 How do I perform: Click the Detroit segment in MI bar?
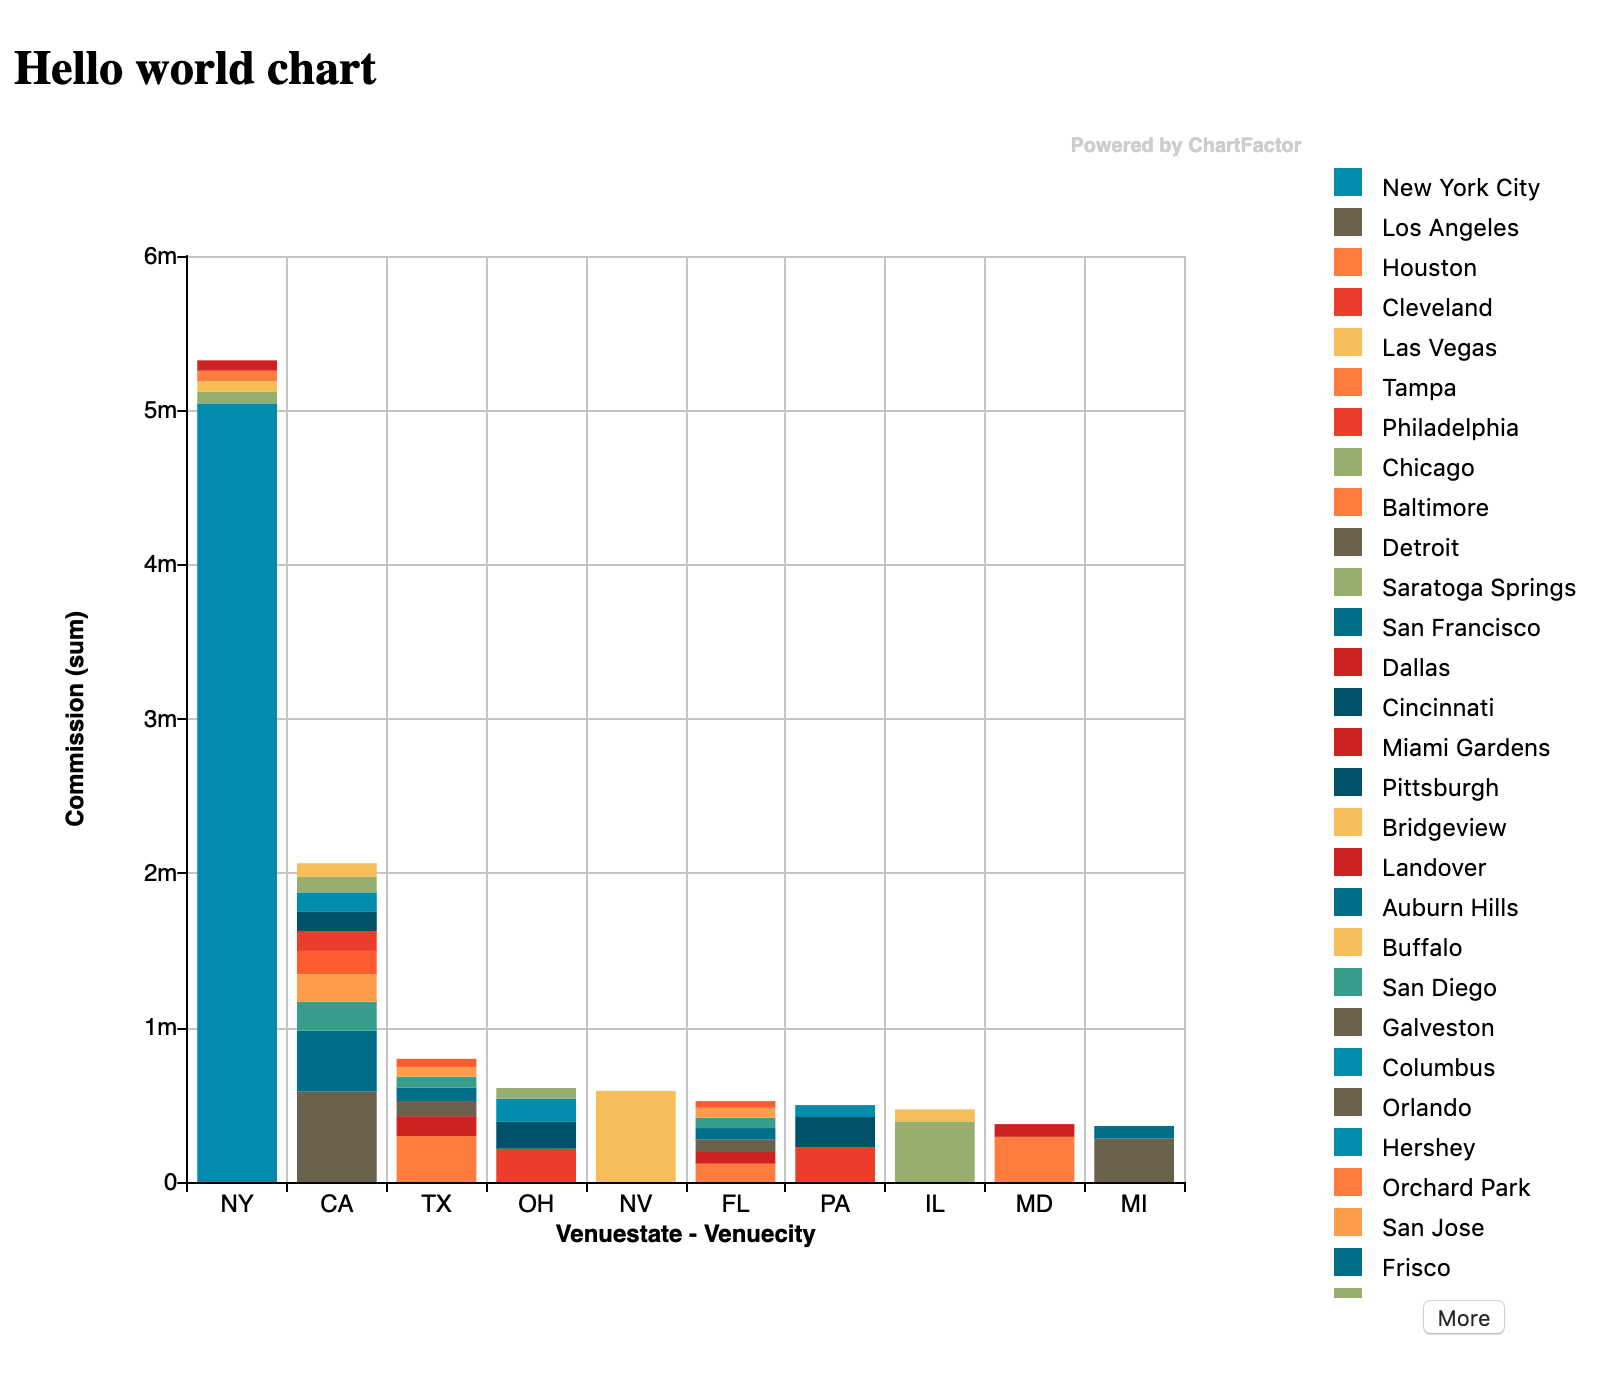(1133, 1160)
